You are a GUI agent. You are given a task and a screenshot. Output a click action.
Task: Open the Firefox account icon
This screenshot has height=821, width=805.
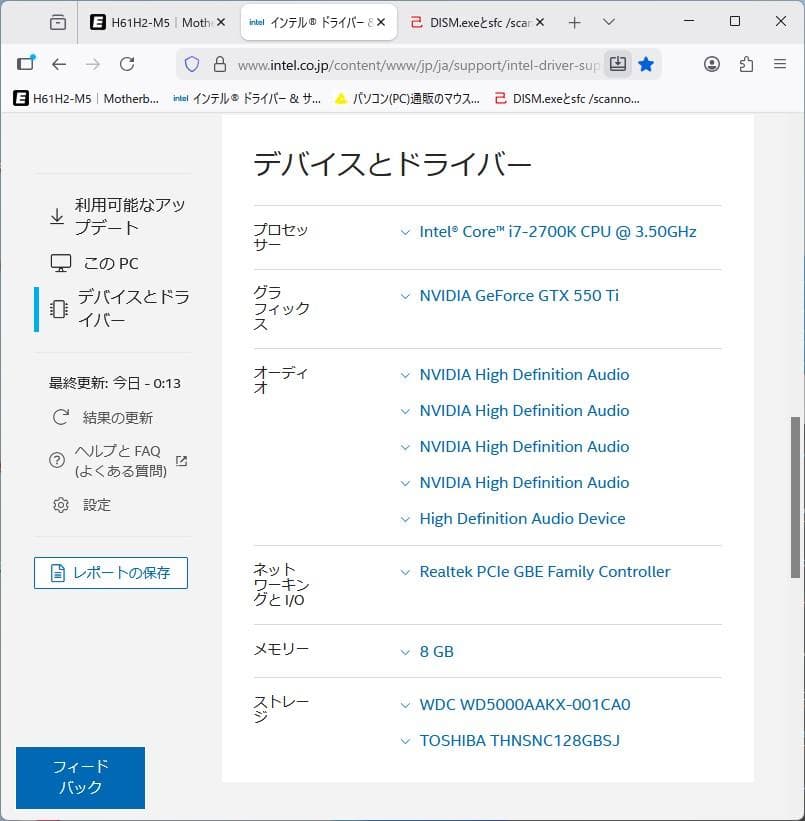pyautogui.click(x=712, y=63)
